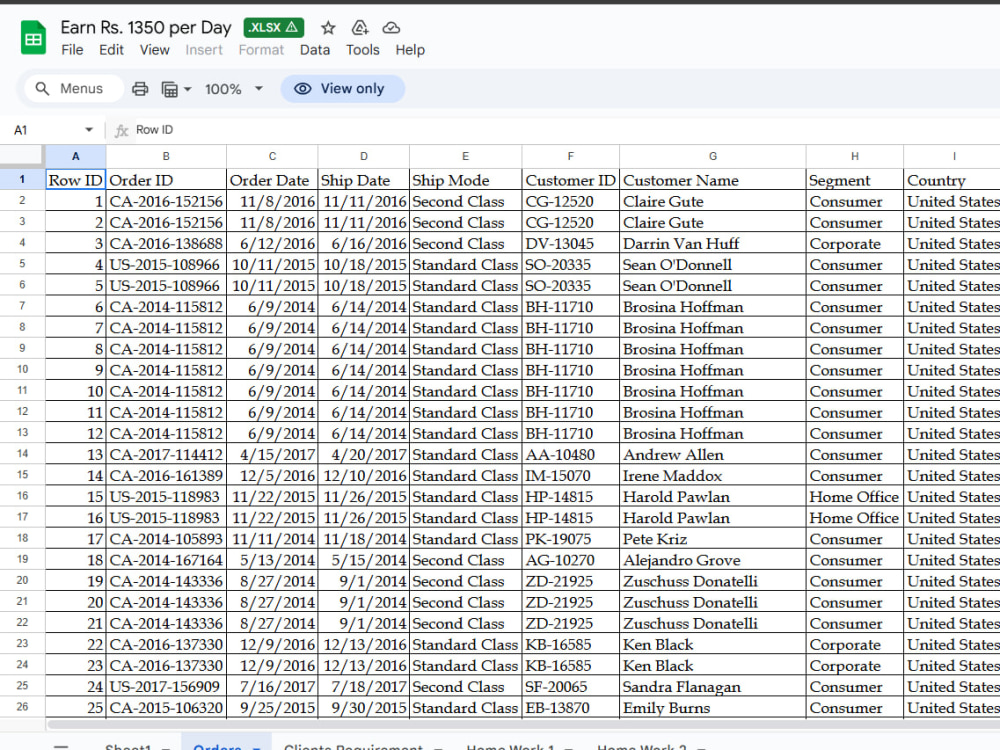Open the Insert menu

click(204, 50)
